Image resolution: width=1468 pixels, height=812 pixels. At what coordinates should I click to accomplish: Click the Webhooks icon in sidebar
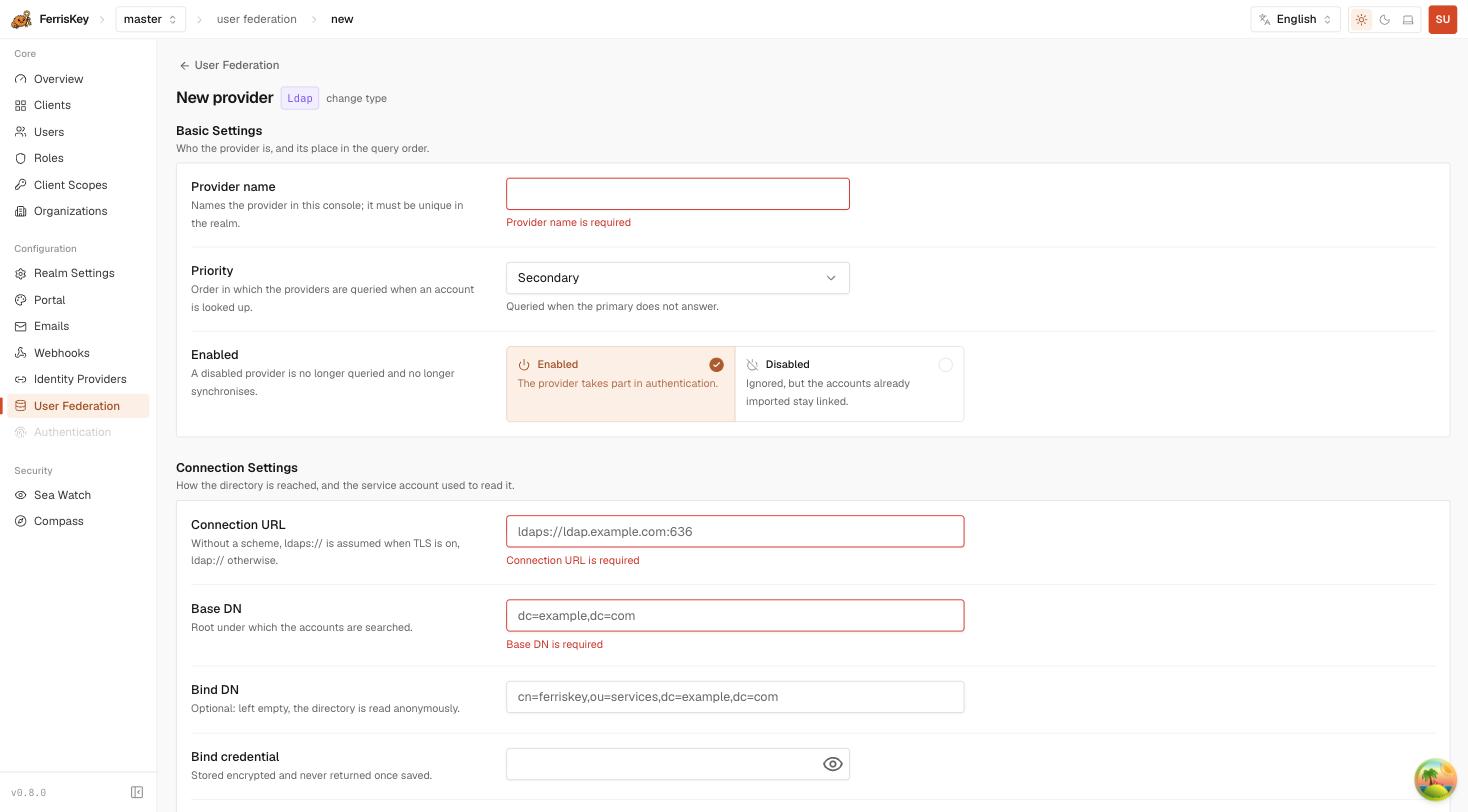pyautogui.click(x=21, y=353)
